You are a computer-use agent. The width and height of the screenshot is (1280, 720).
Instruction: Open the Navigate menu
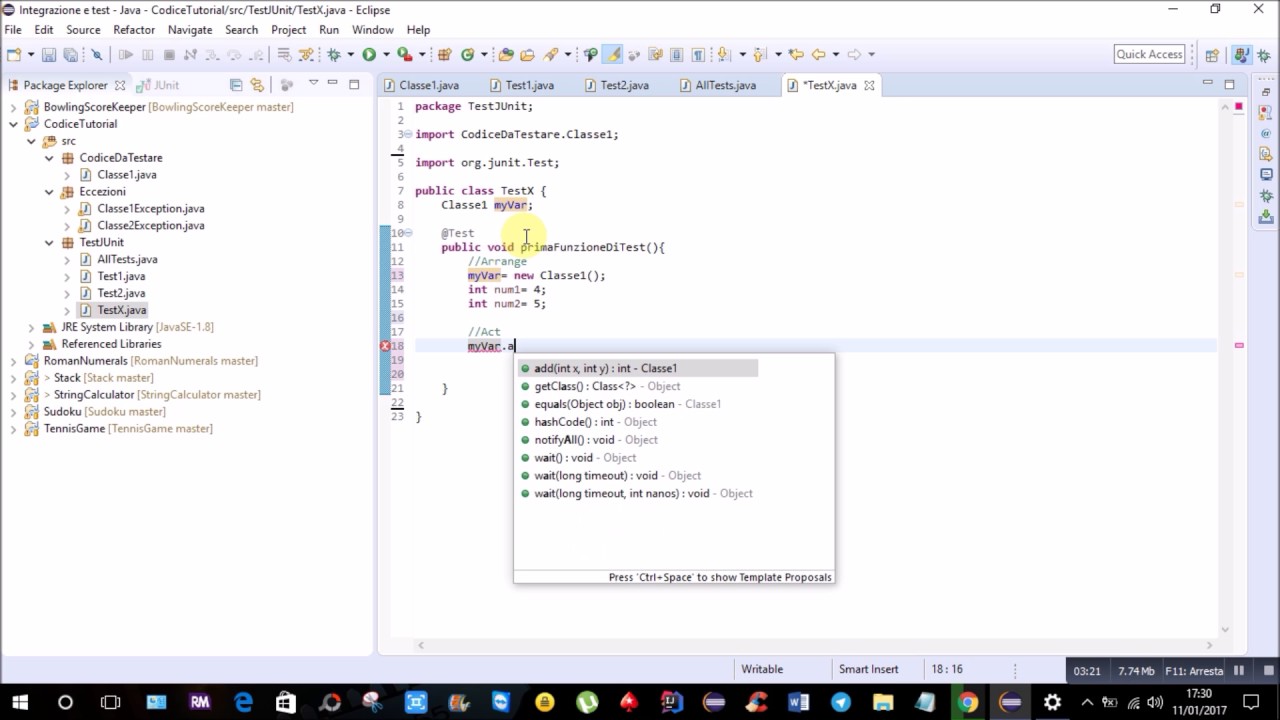click(x=190, y=30)
